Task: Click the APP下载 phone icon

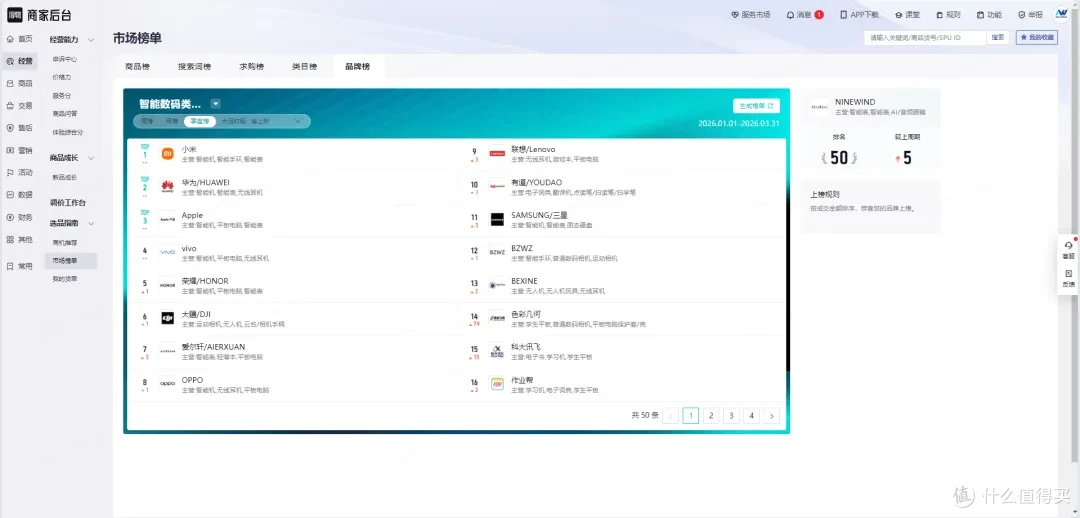Action: tap(843, 14)
